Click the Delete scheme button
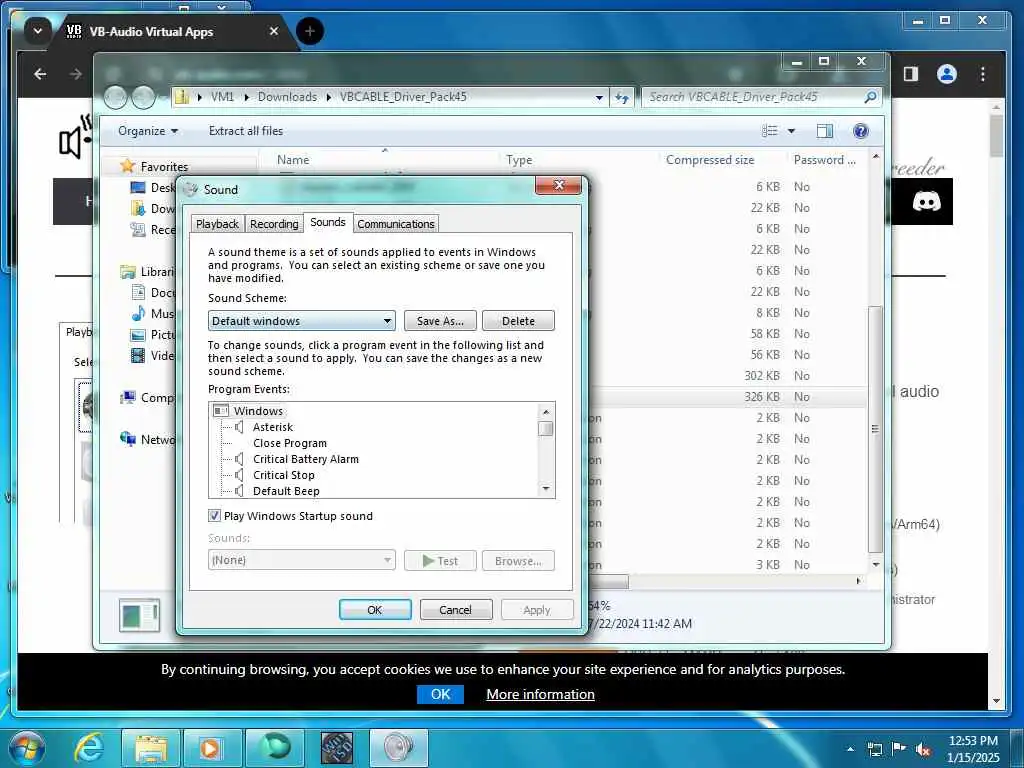 [519, 321]
